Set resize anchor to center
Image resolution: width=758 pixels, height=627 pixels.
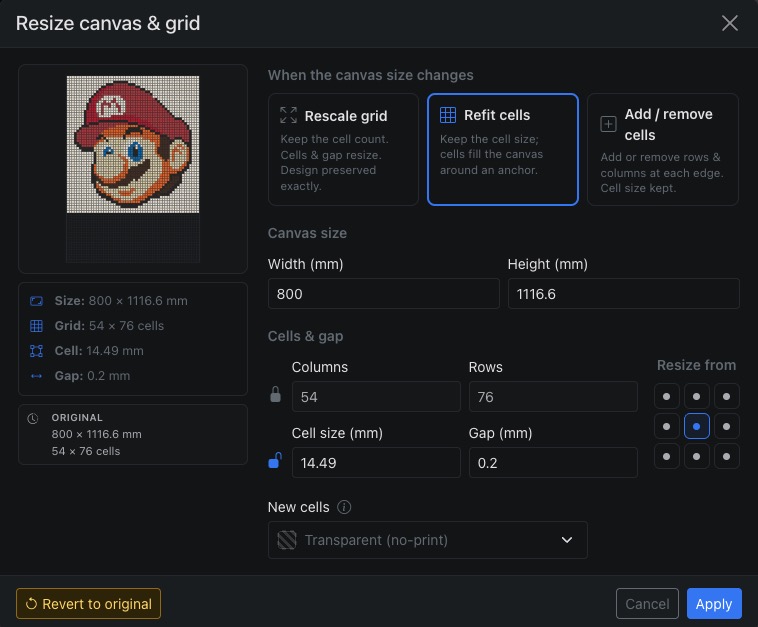697,426
